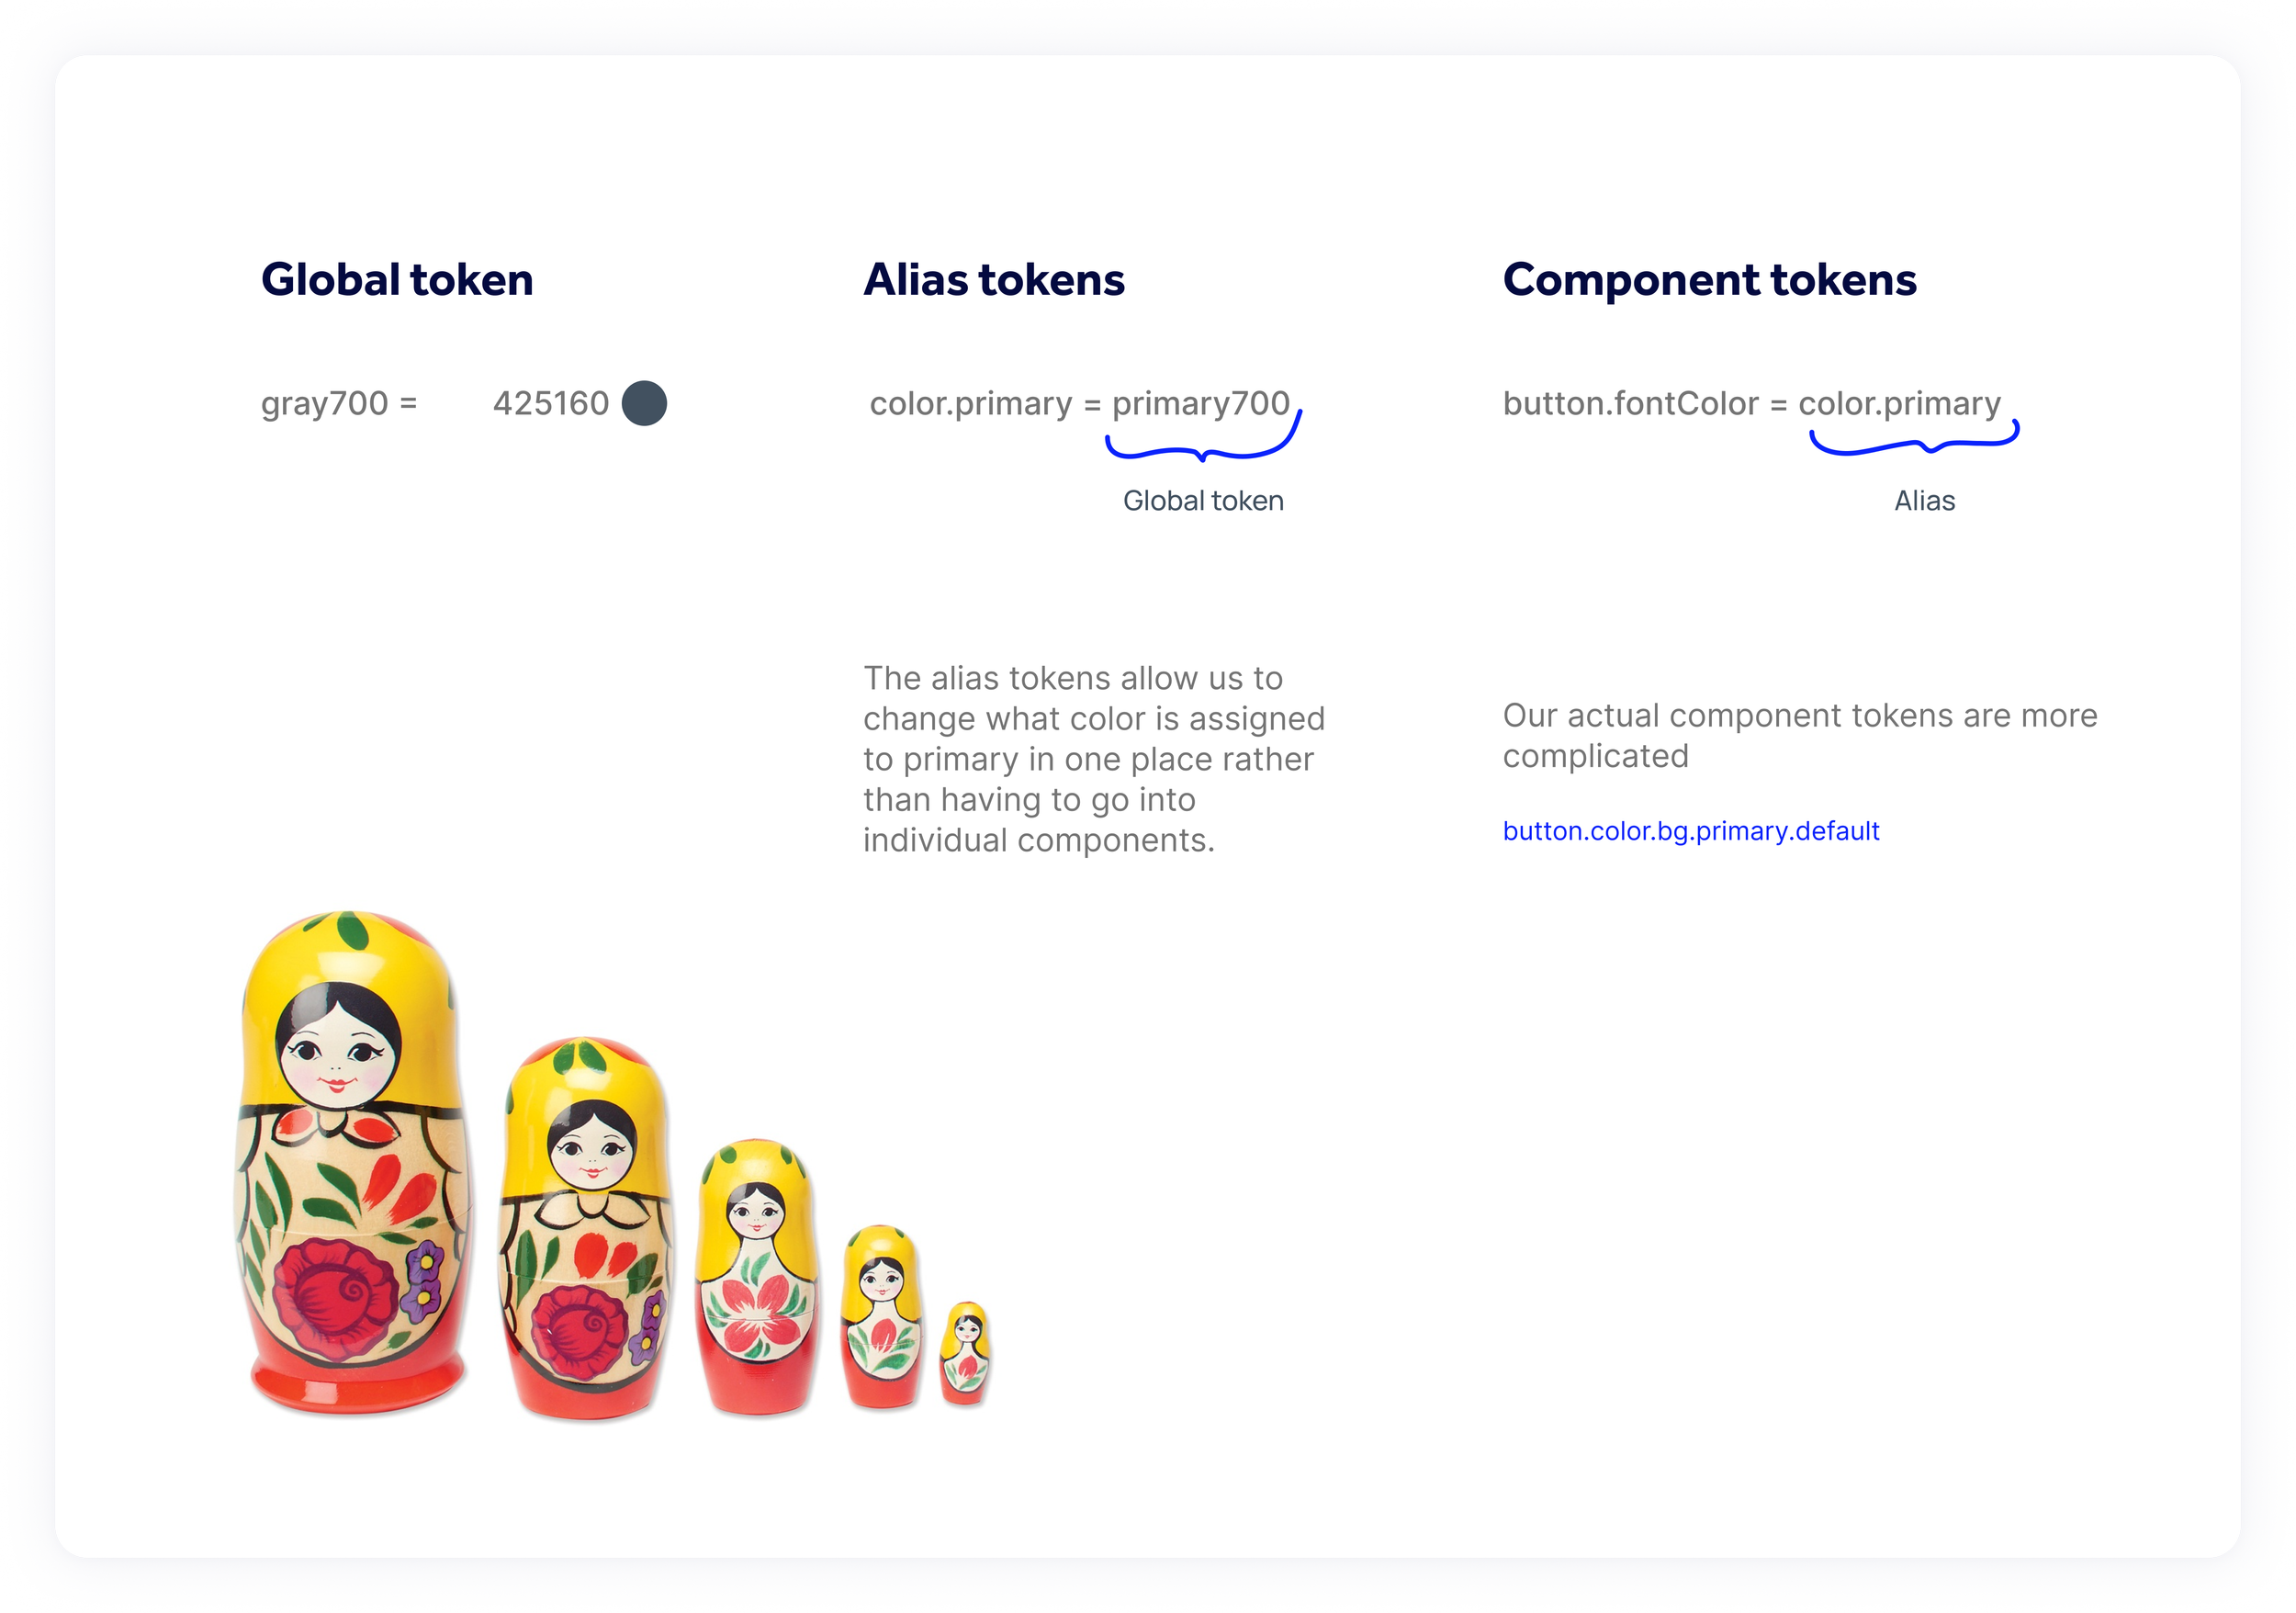This screenshot has height=1613, width=2296.
Task: Select the fourth nesting doll
Action: coord(882,1316)
